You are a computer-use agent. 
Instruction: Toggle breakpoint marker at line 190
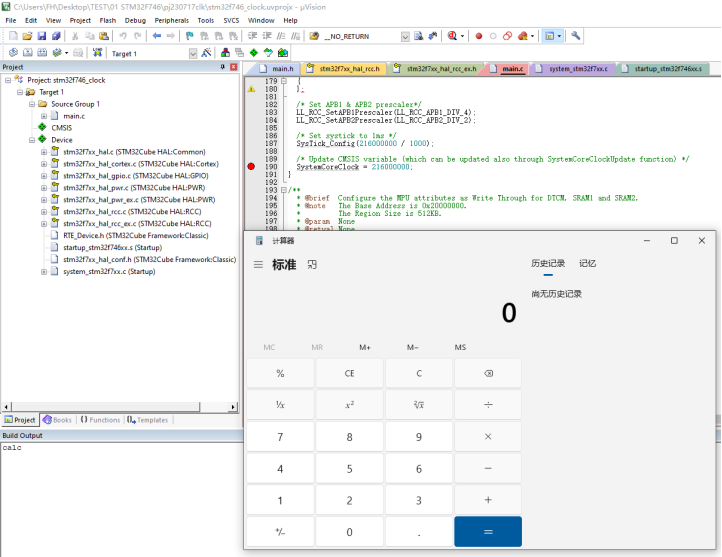[251, 166]
